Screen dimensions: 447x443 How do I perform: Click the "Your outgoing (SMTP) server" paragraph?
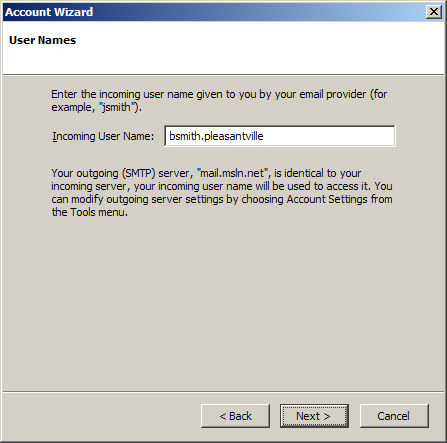point(222,192)
